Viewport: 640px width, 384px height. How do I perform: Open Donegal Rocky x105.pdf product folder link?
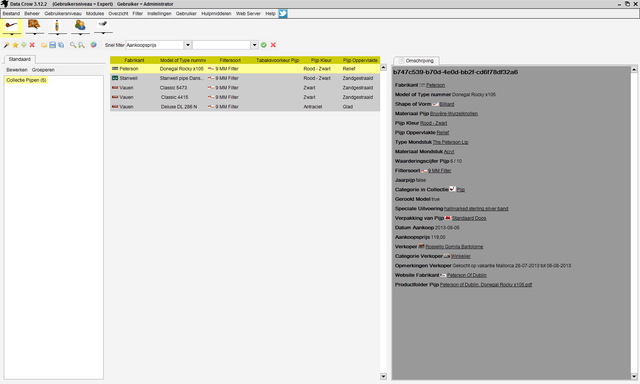(486, 284)
